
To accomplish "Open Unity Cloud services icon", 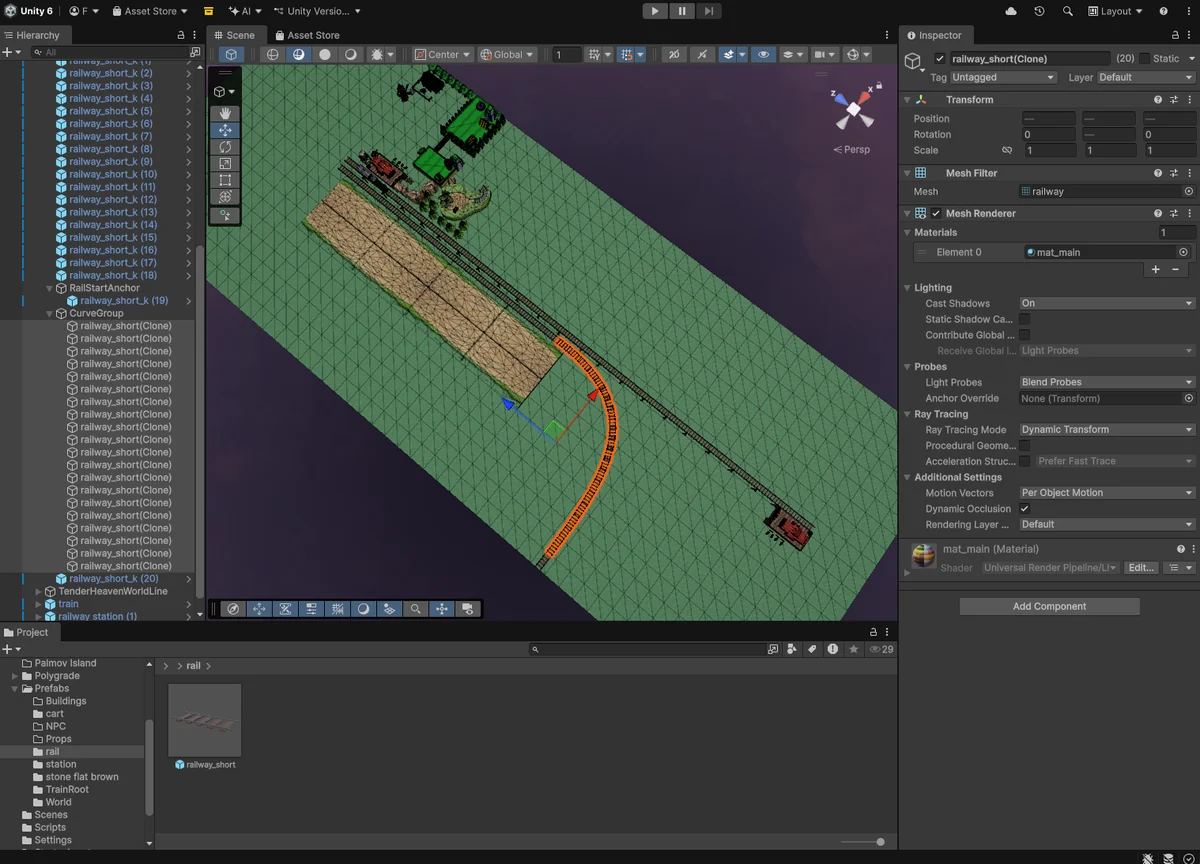I will click(x=1011, y=11).
